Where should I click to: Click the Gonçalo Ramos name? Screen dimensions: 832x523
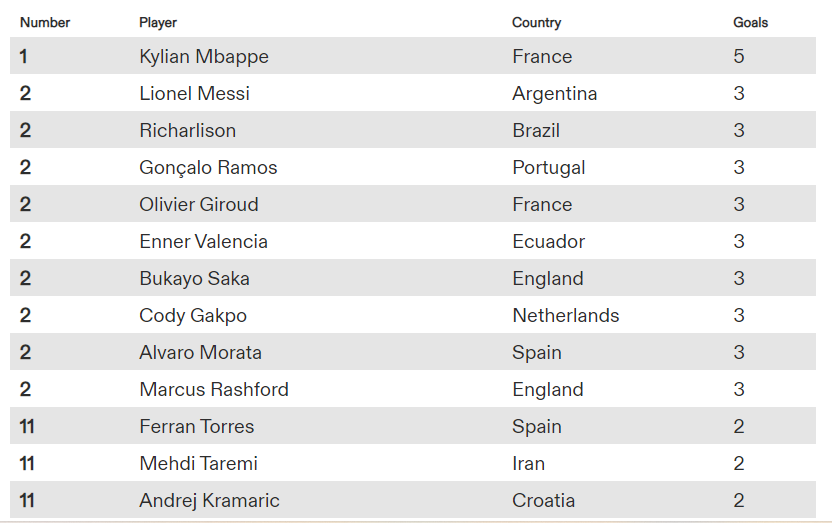tap(208, 168)
